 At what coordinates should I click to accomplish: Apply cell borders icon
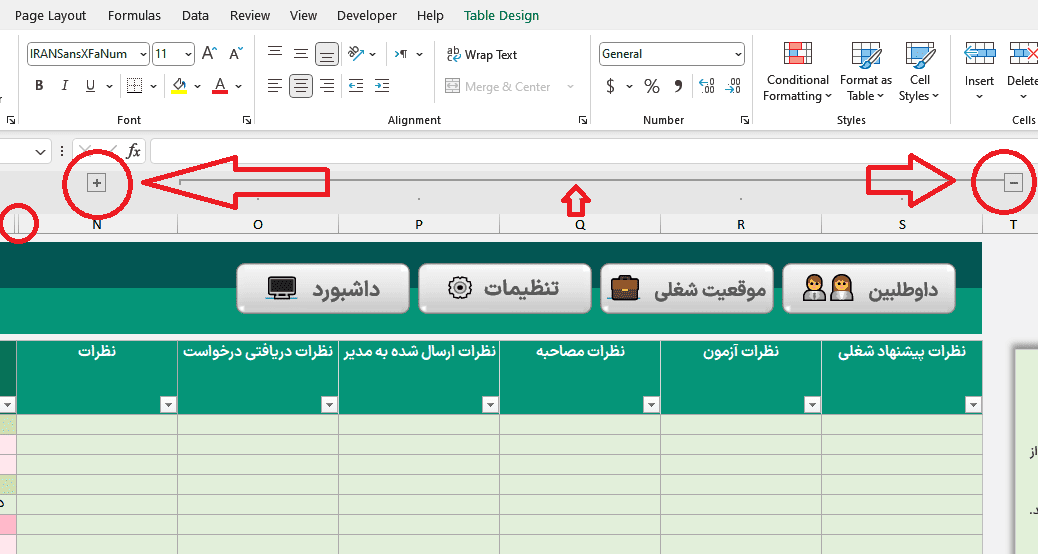[134, 85]
